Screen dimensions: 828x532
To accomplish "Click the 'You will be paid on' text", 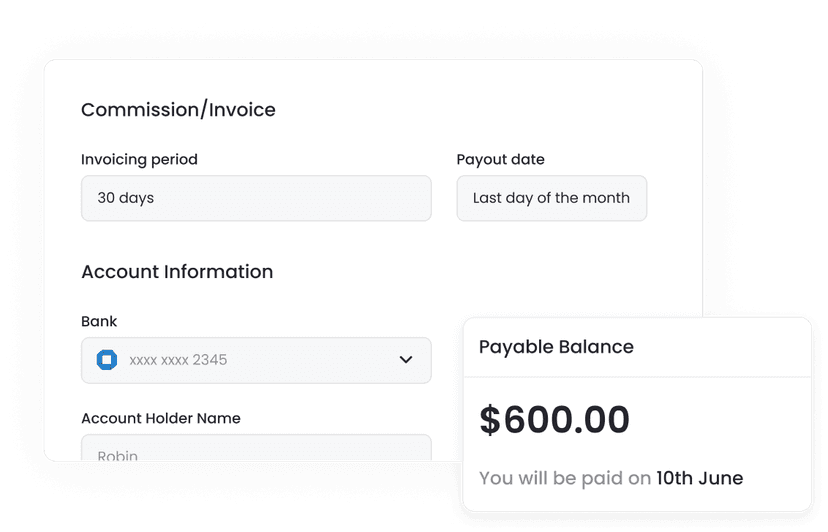I will click(565, 478).
